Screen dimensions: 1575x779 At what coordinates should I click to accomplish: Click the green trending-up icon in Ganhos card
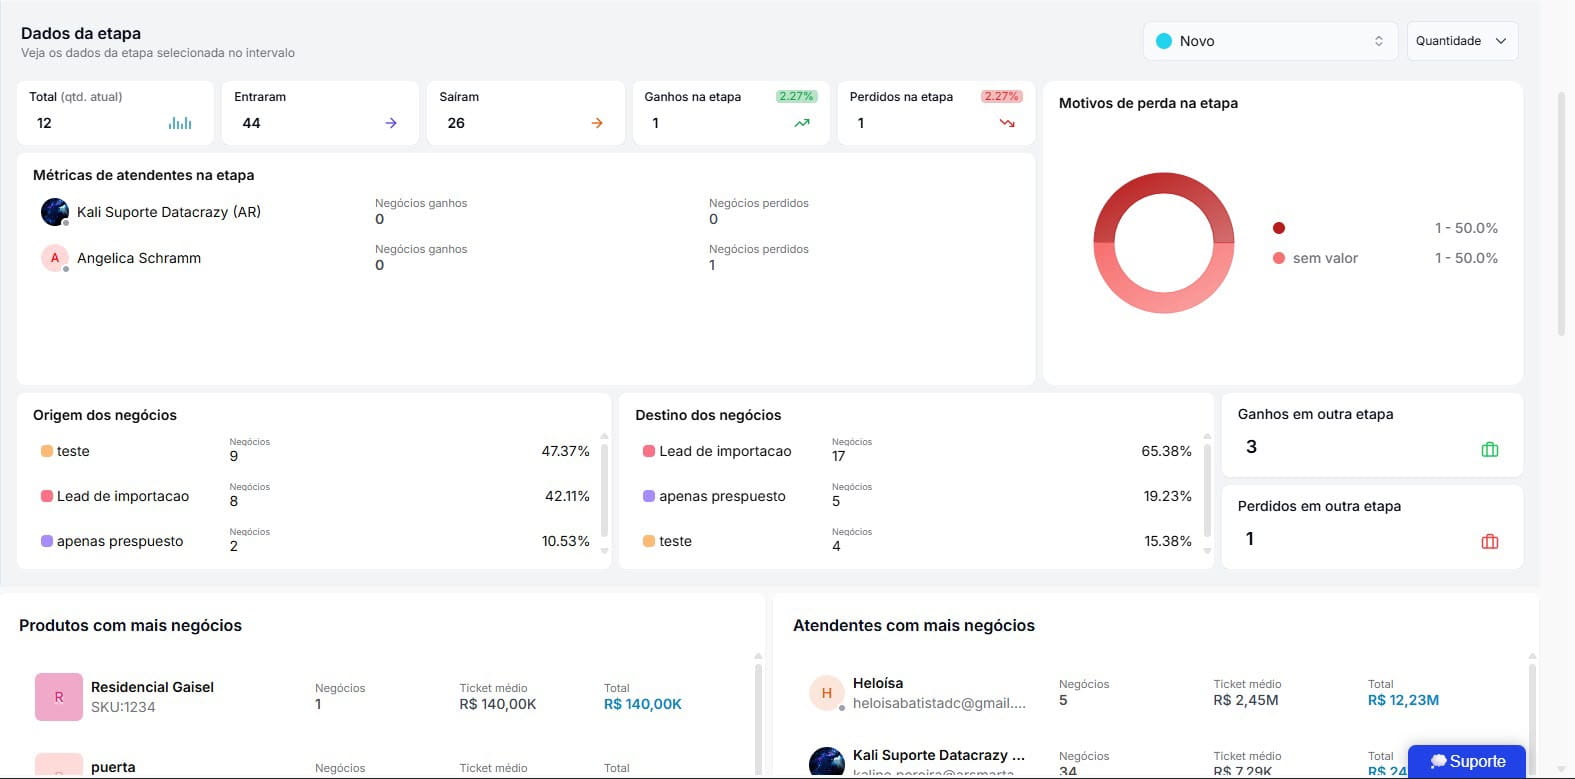click(802, 123)
